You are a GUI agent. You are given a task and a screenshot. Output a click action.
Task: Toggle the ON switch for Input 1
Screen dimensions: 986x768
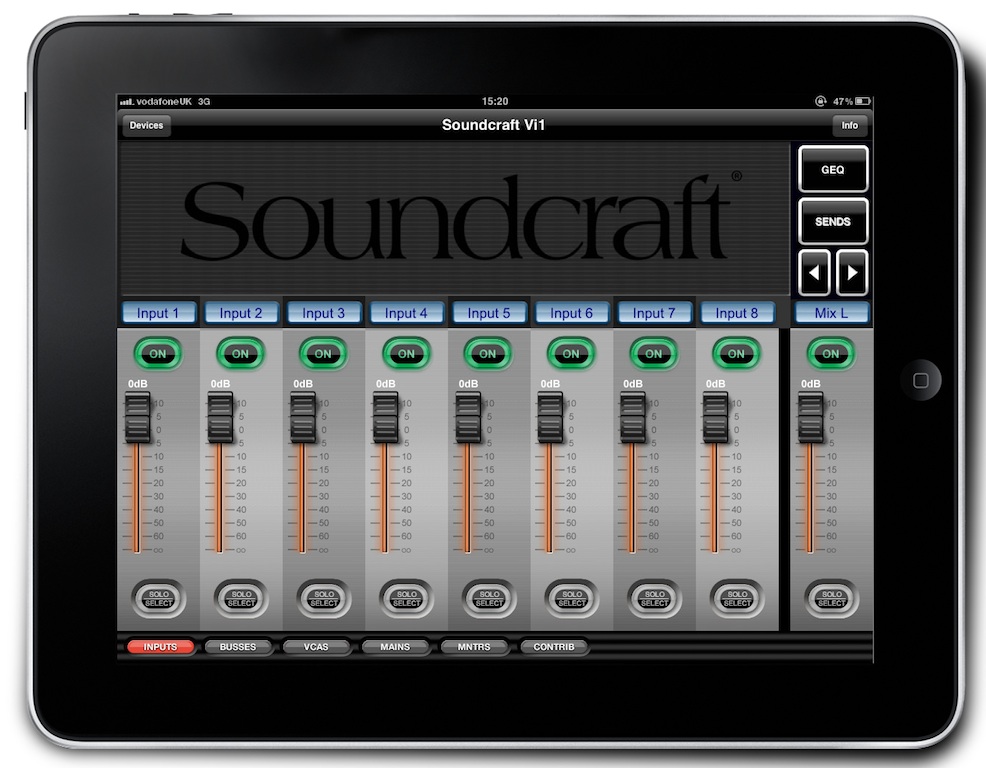point(158,353)
